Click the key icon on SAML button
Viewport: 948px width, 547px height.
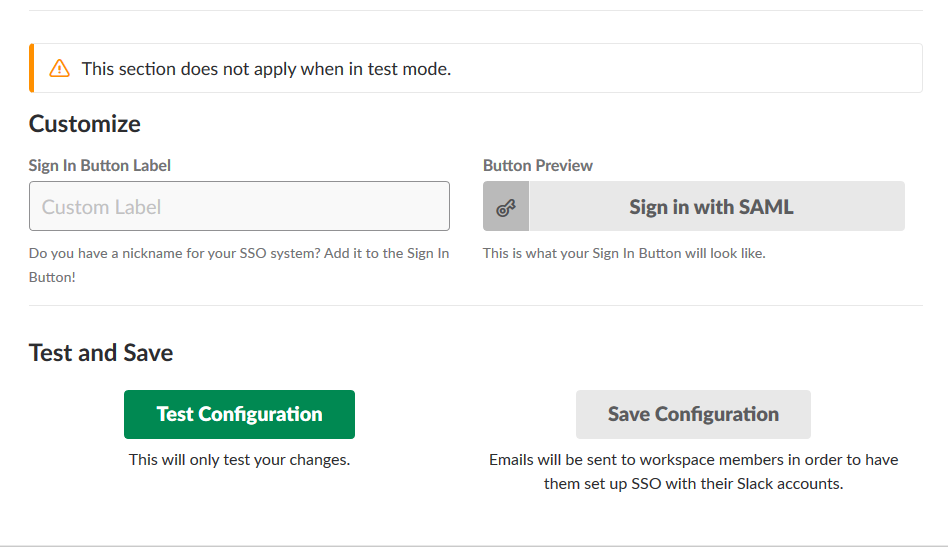point(506,208)
